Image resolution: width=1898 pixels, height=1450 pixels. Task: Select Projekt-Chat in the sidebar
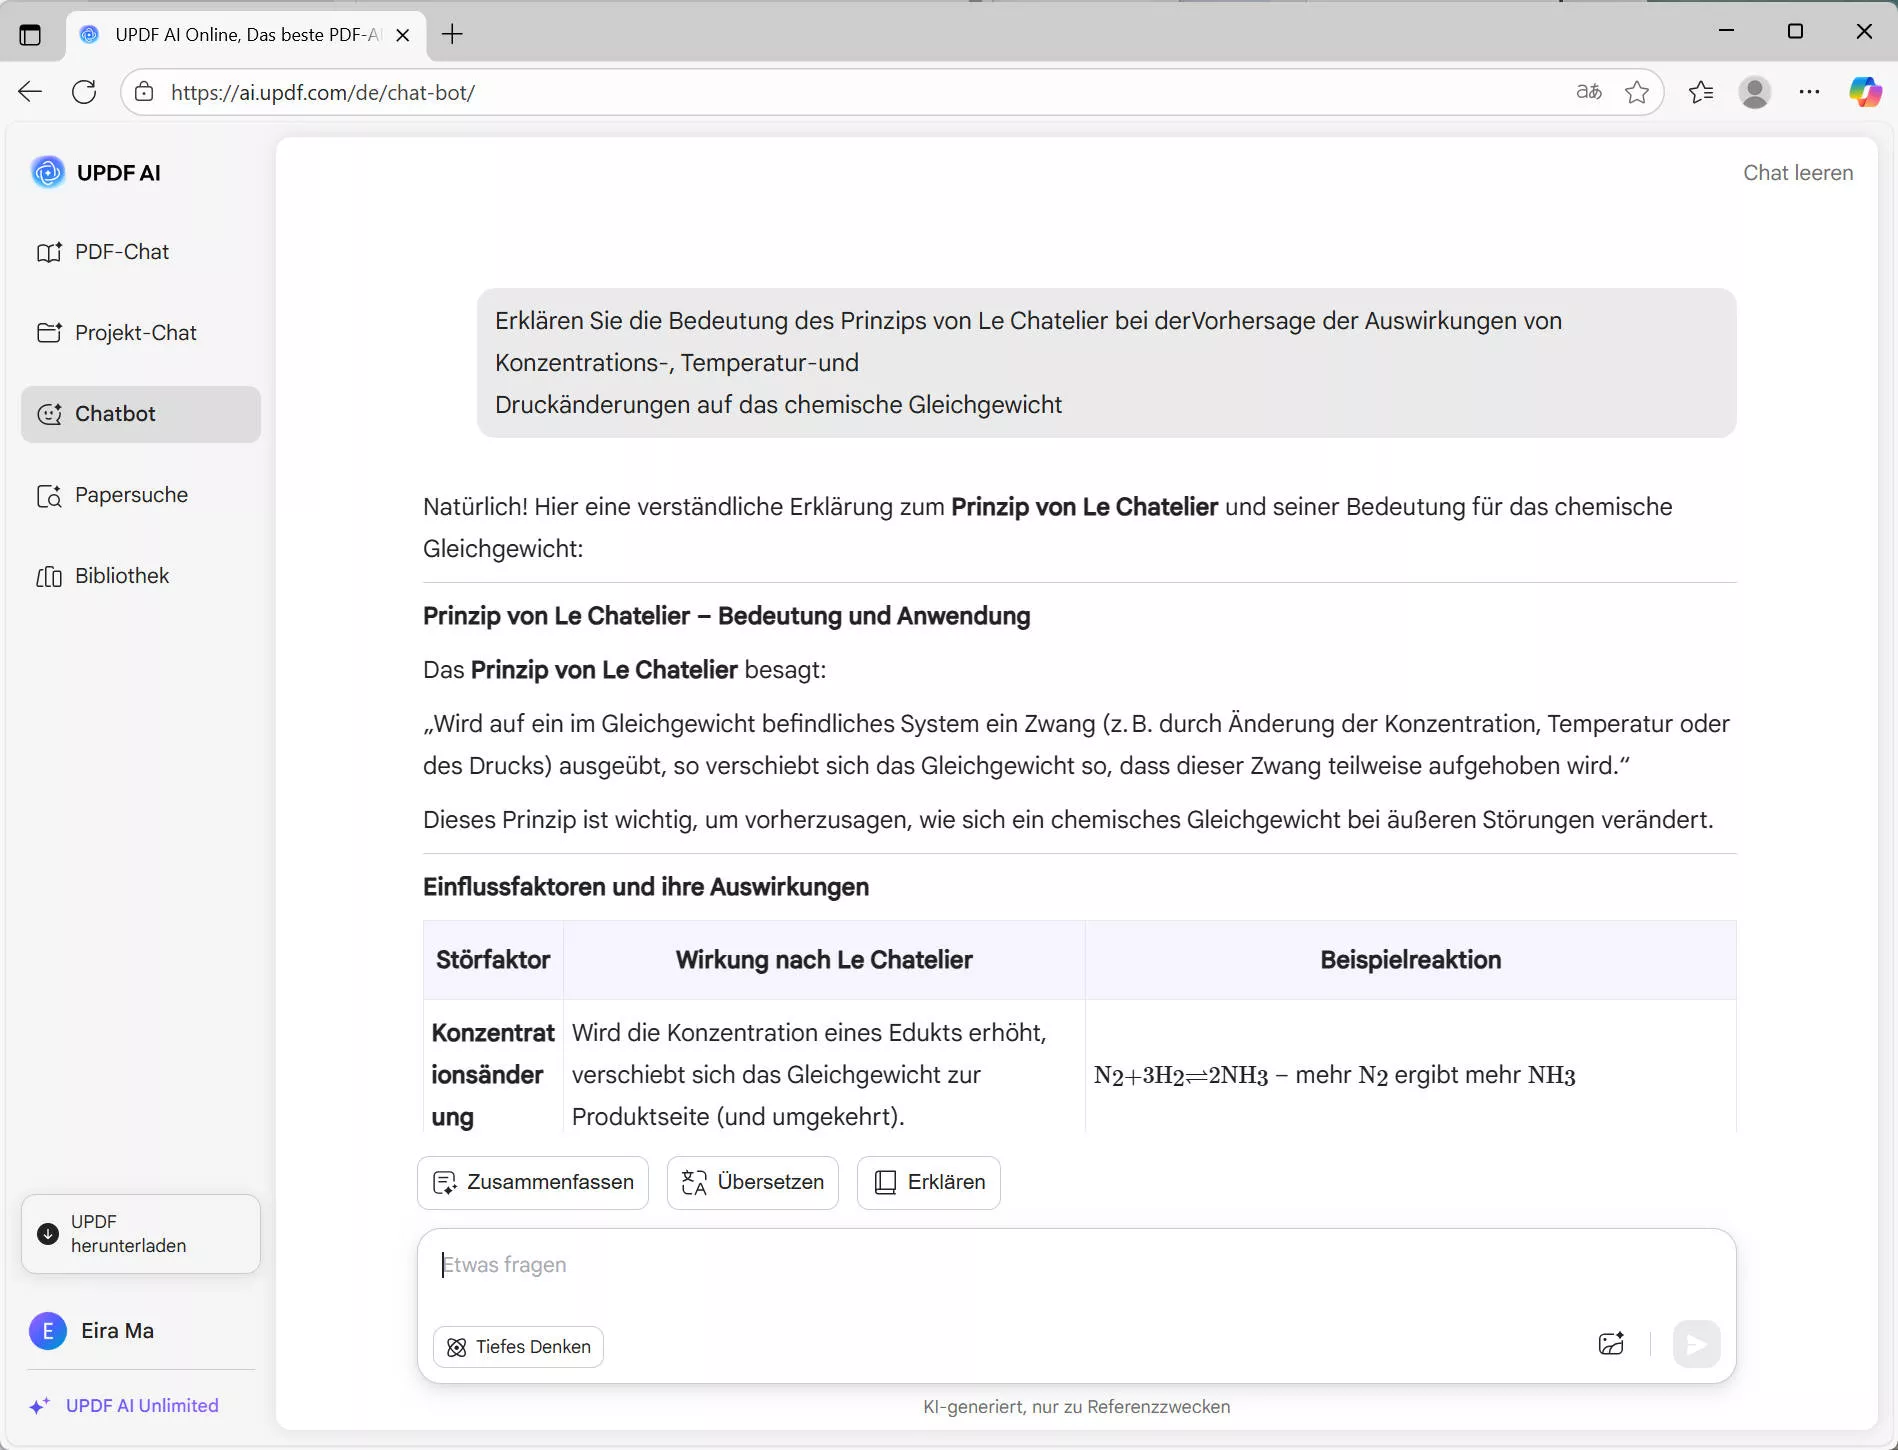click(x=134, y=332)
